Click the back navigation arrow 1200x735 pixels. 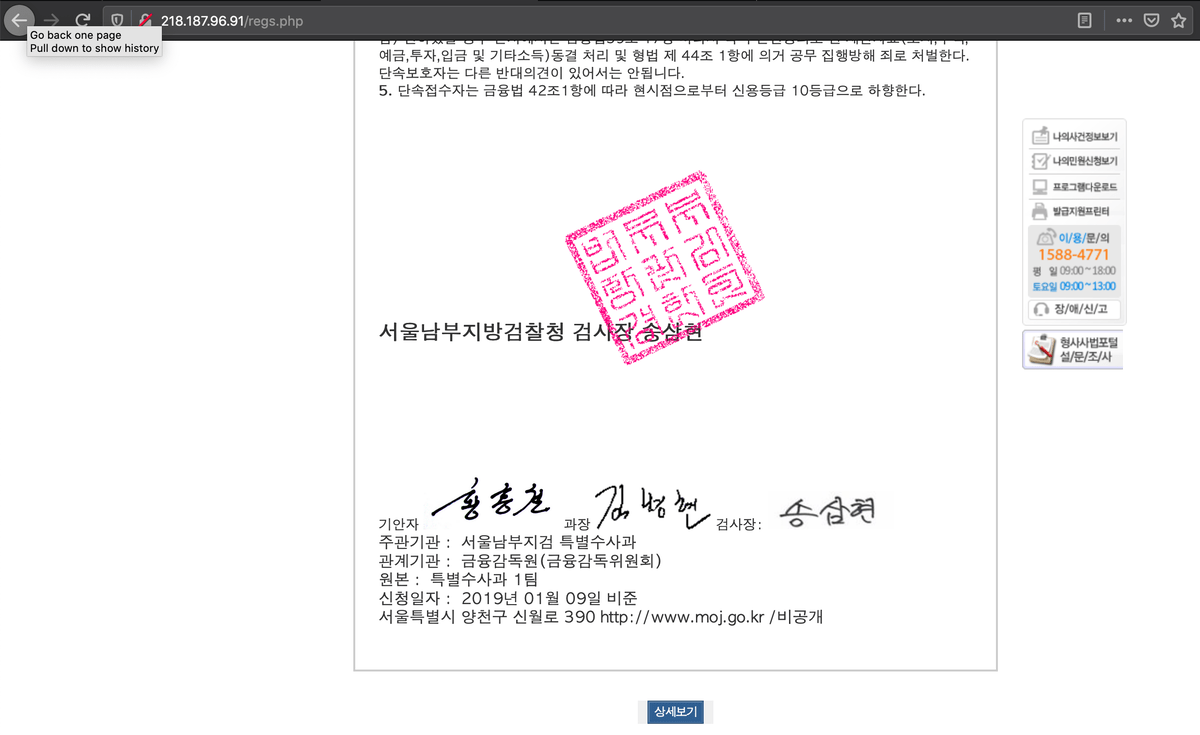pos(20,19)
